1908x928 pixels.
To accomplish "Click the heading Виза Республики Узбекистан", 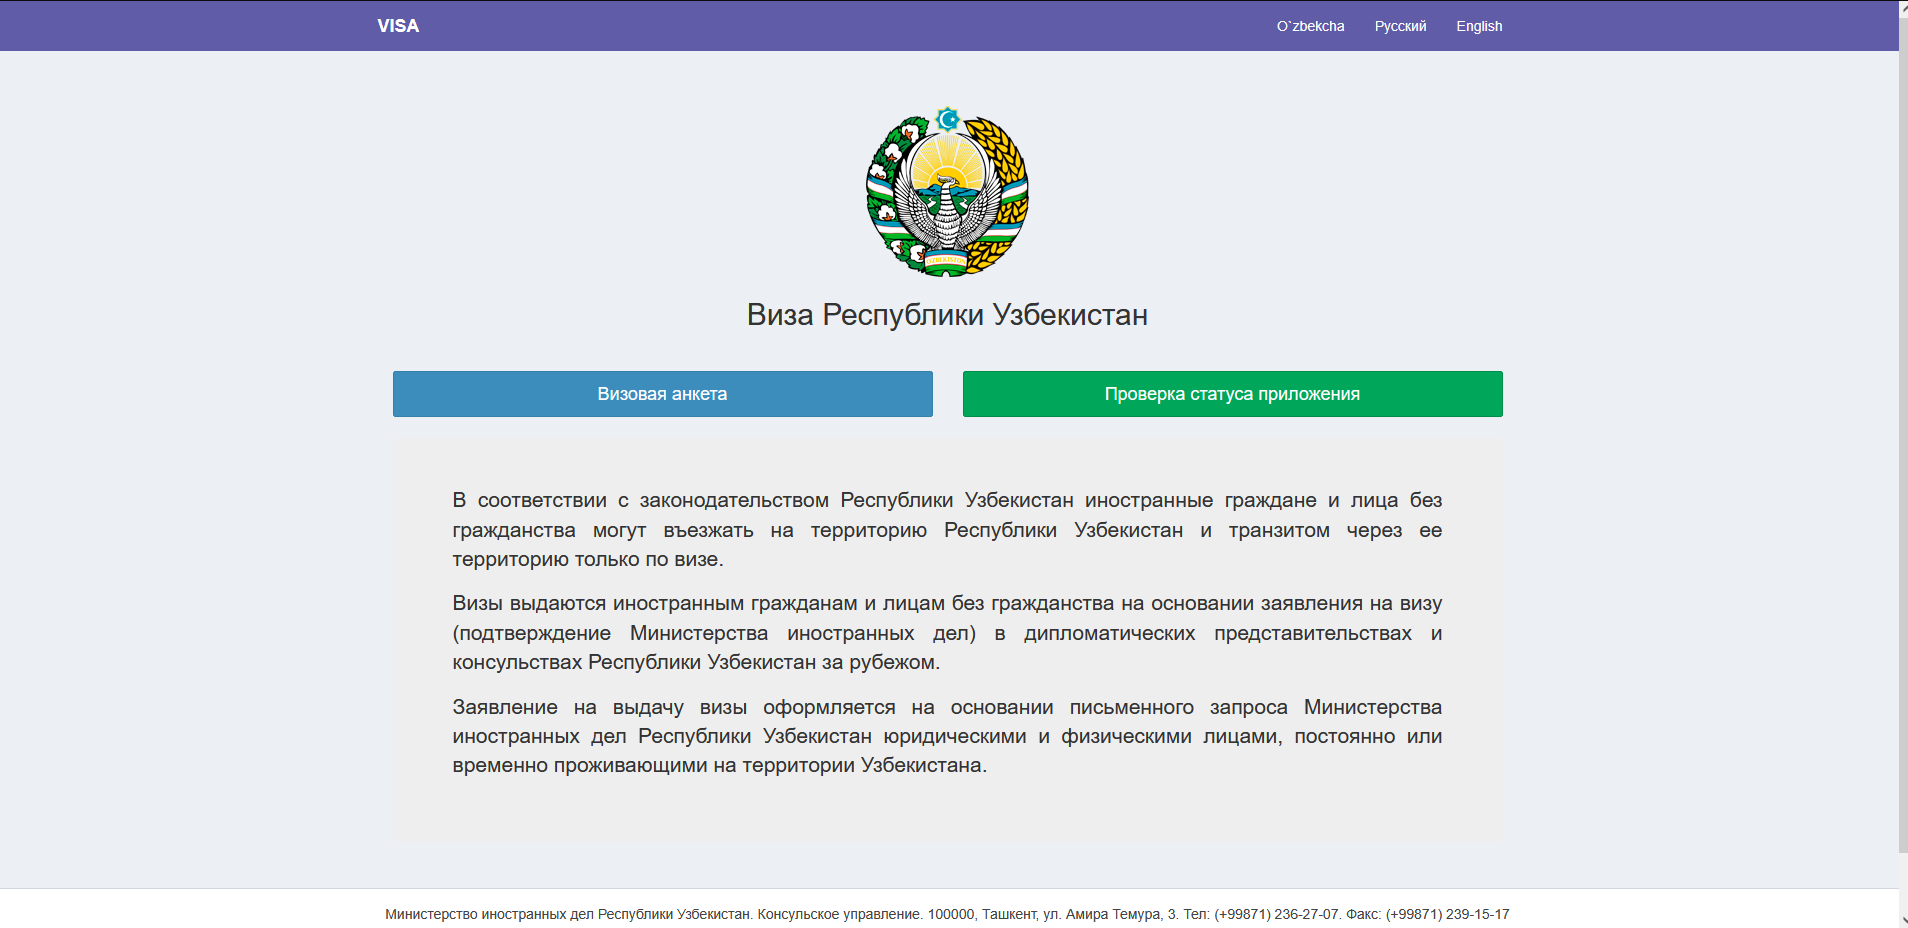I will coord(947,315).
